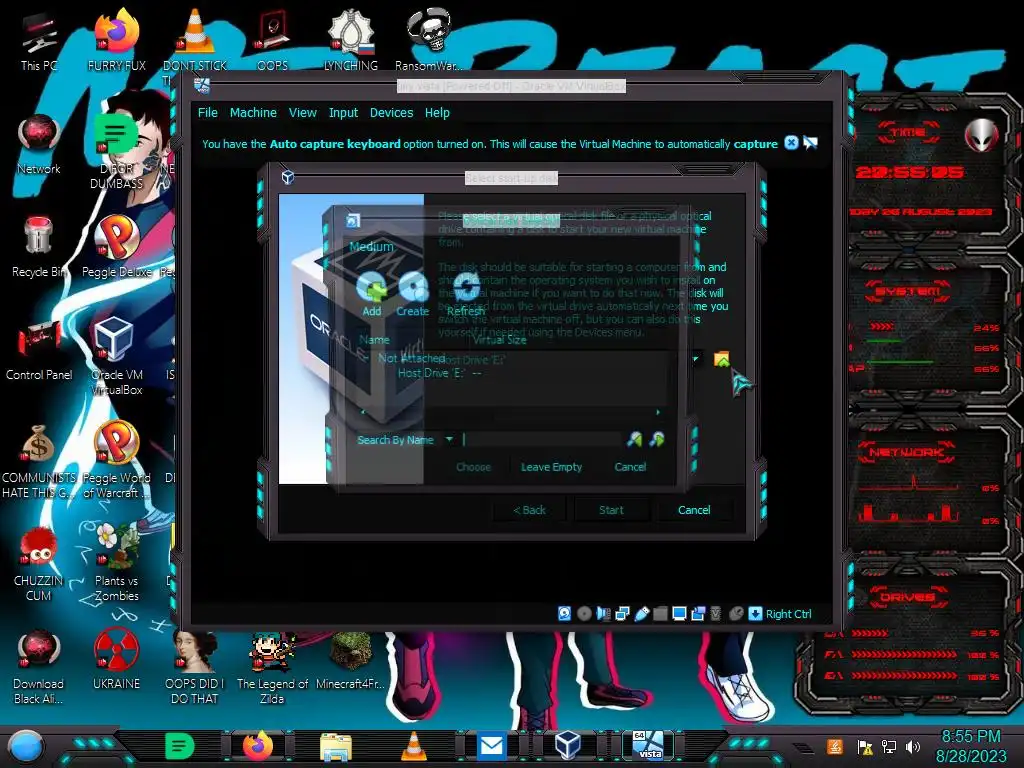Open the DONT STICK VLC shortcut
This screenshot has height=768, width=1024.
[x=195, y=40]
